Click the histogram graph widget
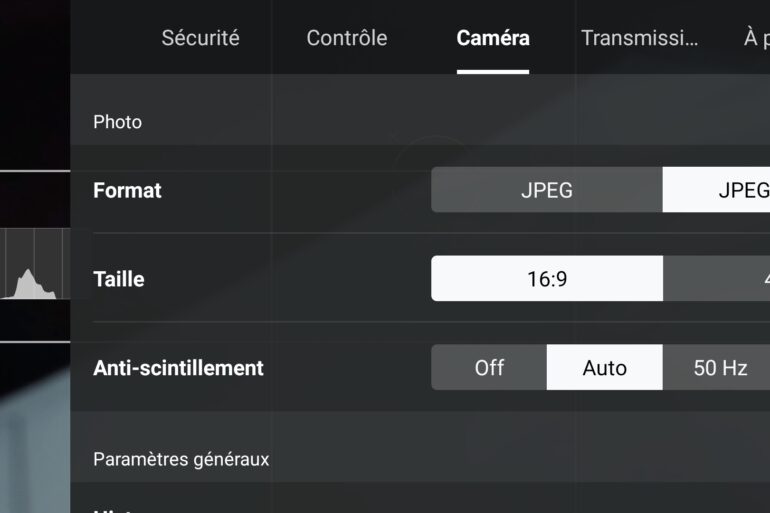The height and width of the screenshot is (513, 770). tap(32, 265)
